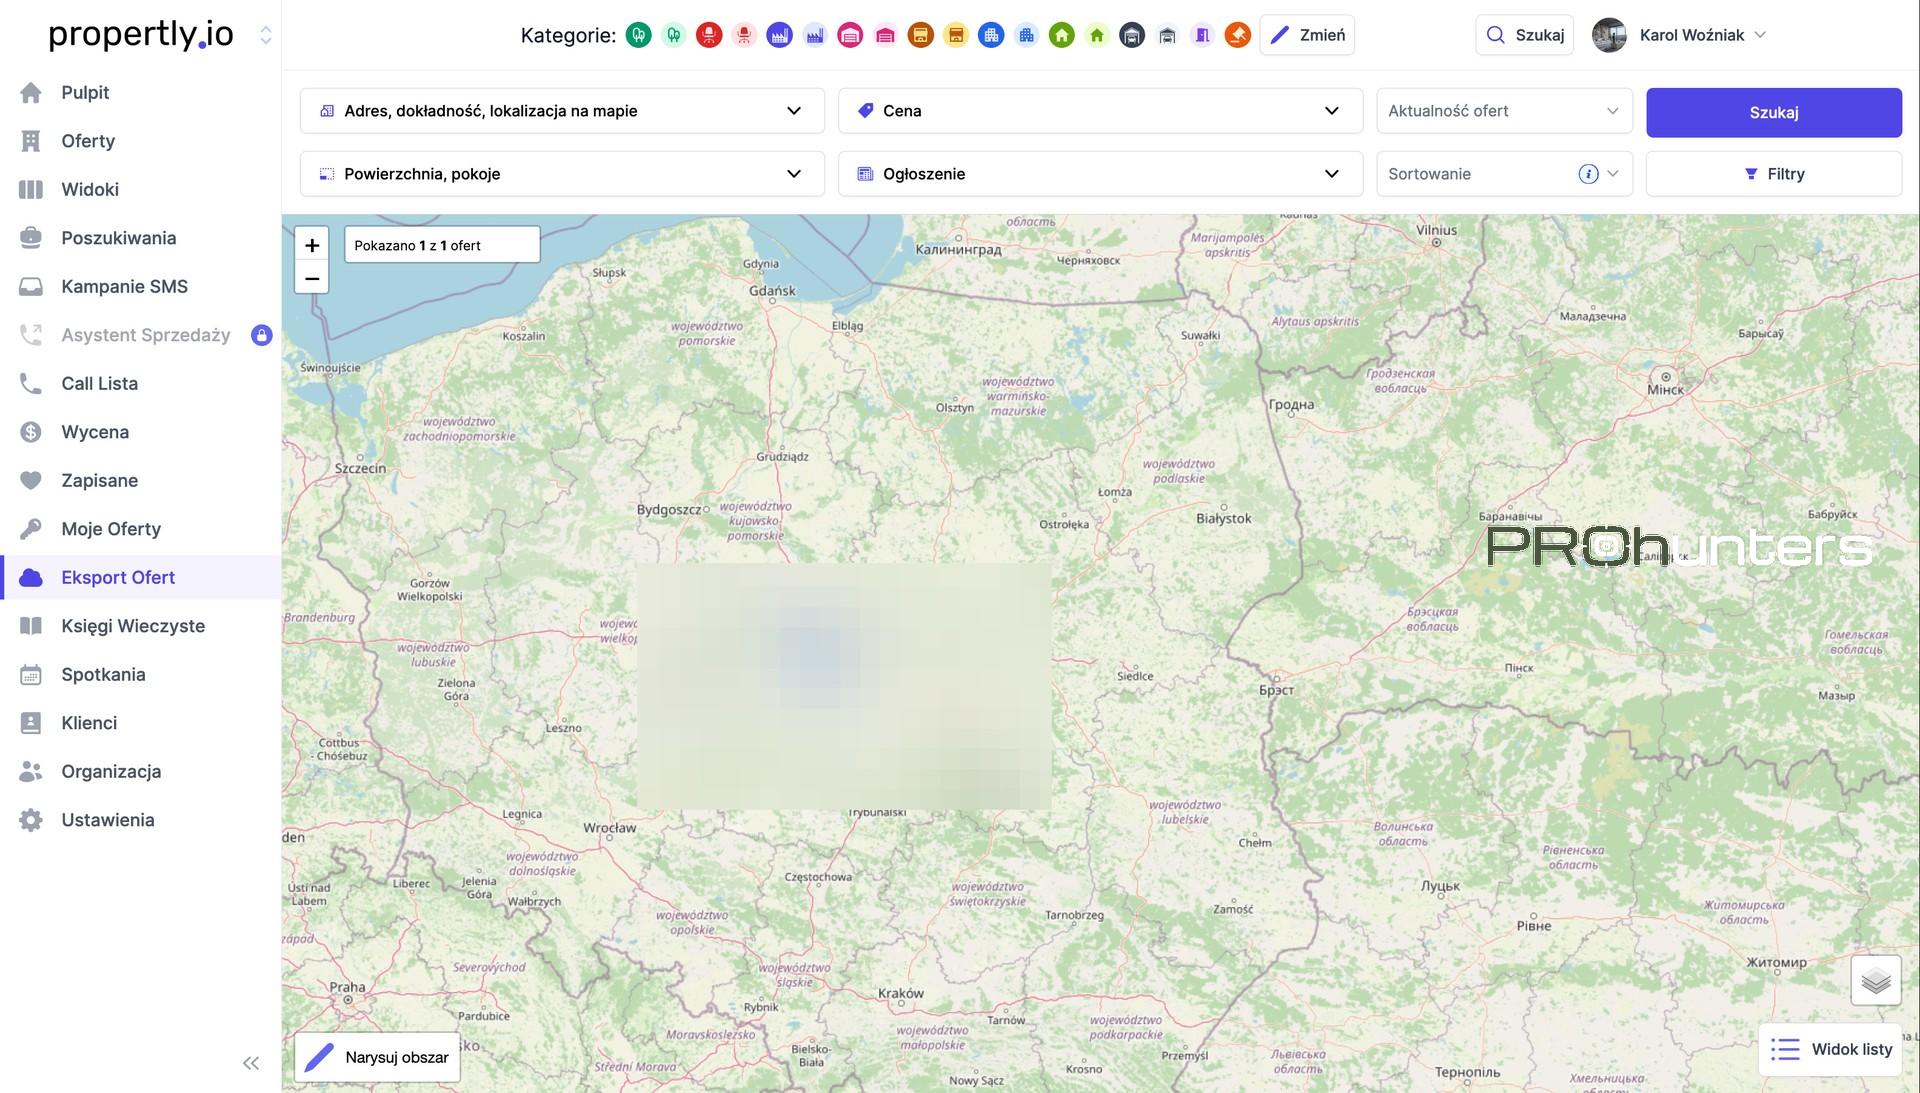Zoom in on the map
The height and width of the screenshot is (1093, 1920).
coord(312,245)
